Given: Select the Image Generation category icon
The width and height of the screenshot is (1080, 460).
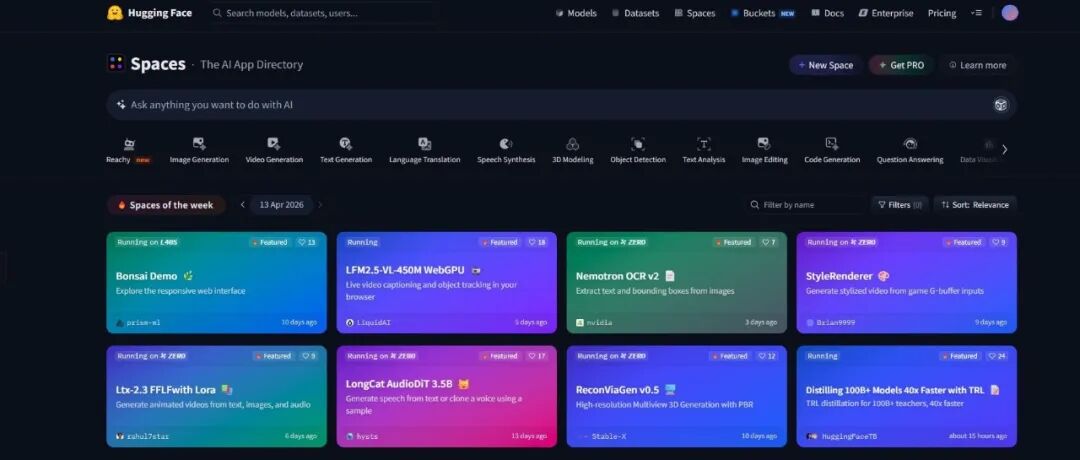Looking at the screenshot, I should tap(199, 143).
